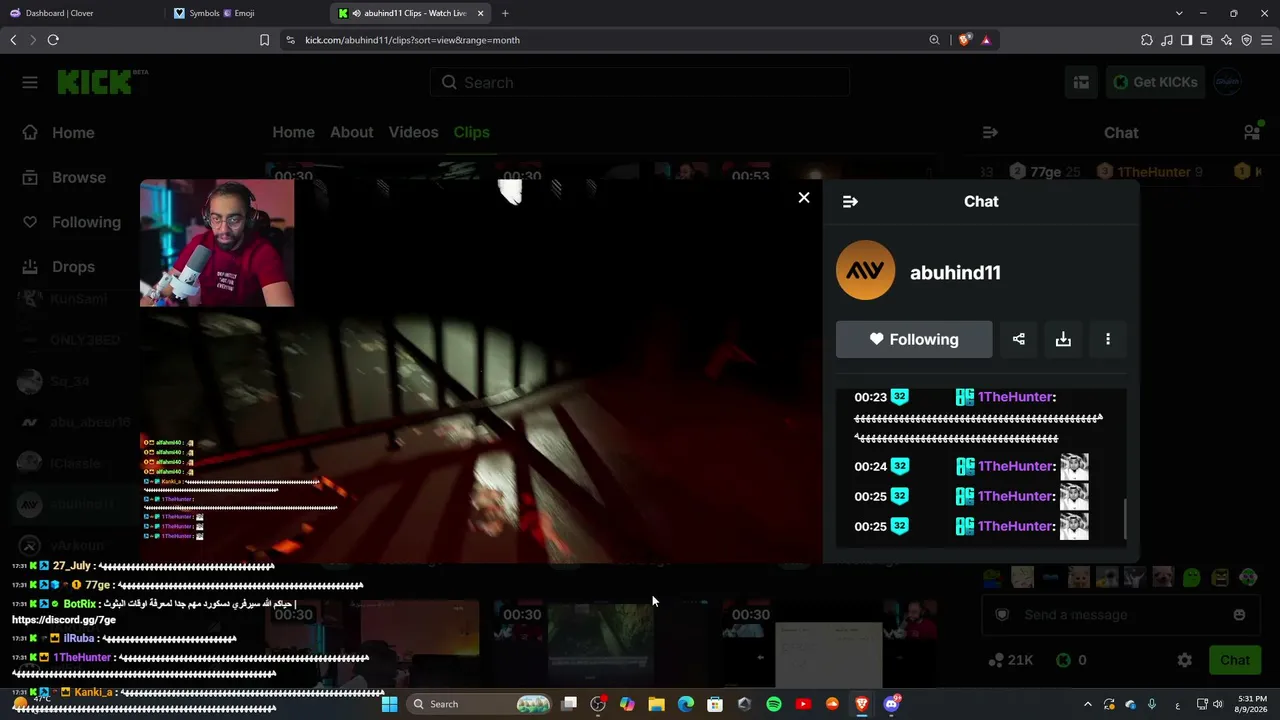Switch to the Symbols Emoji browser tab

(245, 13)
